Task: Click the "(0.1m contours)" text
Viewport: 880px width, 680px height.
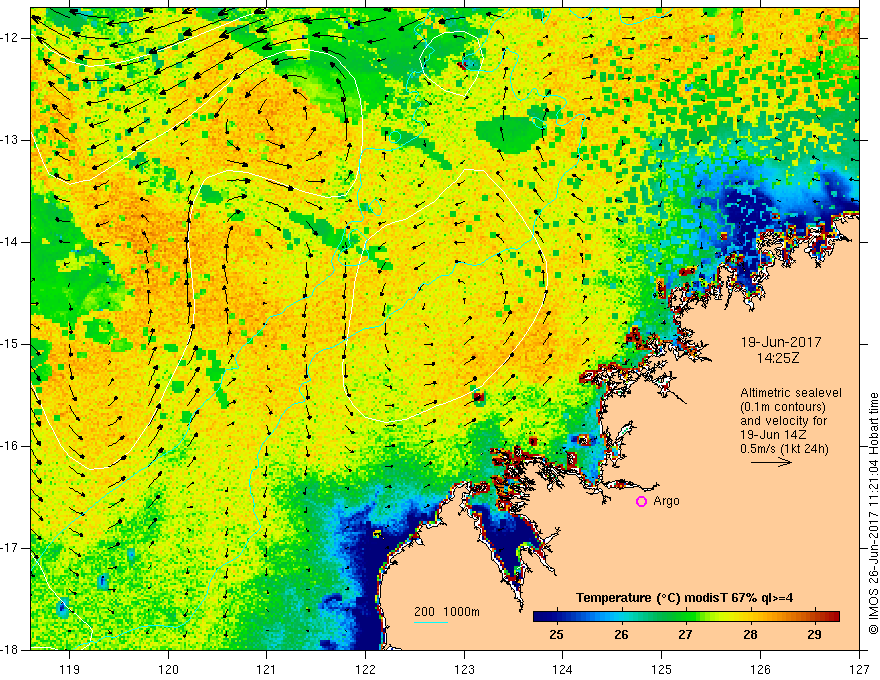Action: [x=783, y=407]
